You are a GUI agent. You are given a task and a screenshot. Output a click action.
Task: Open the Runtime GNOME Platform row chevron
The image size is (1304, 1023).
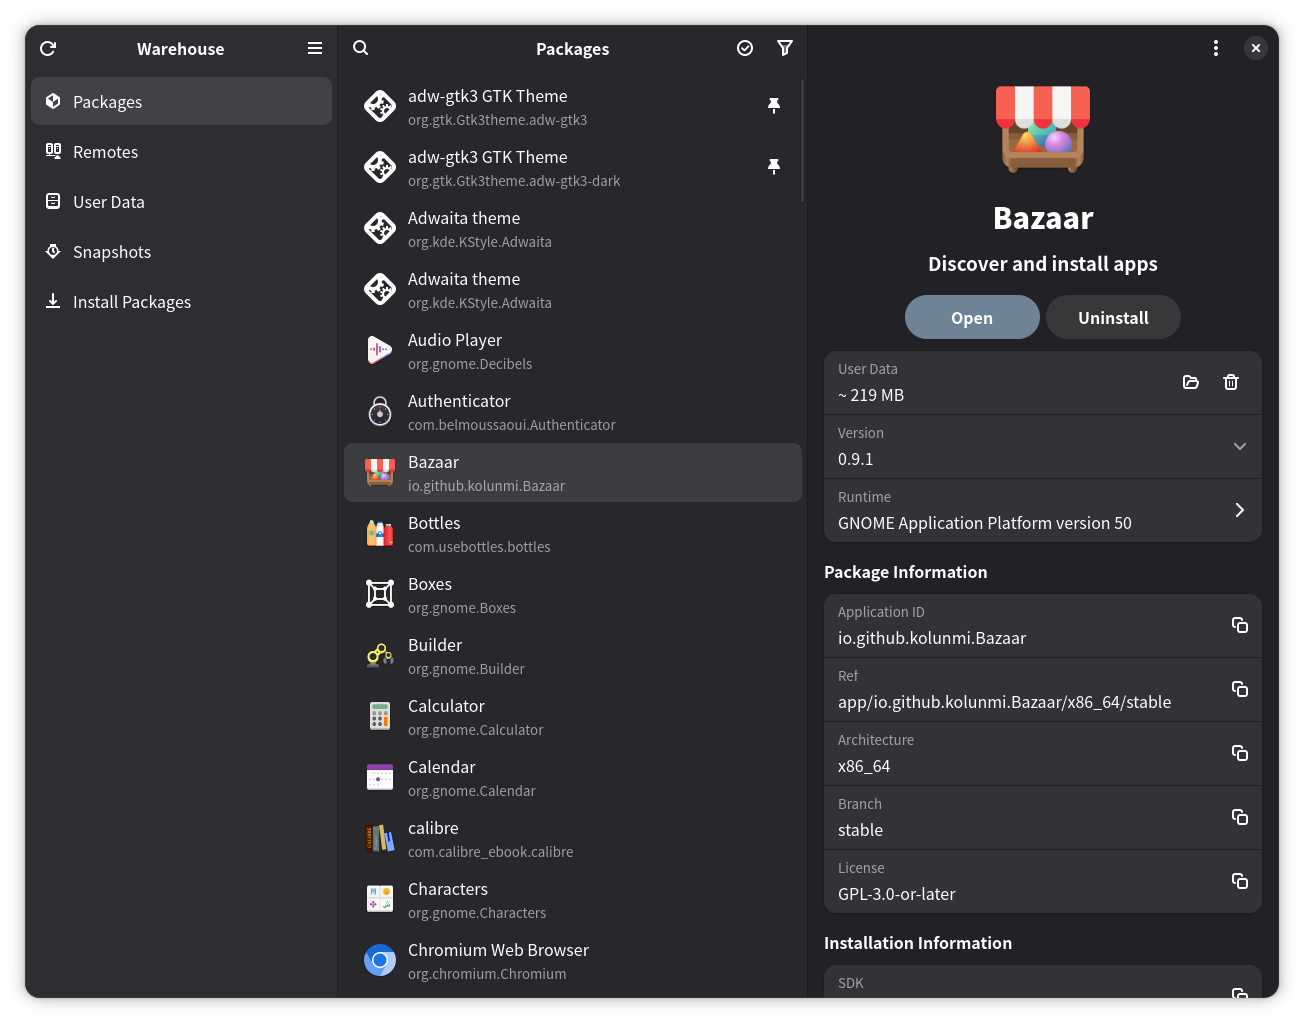[x=1240, y=510]
